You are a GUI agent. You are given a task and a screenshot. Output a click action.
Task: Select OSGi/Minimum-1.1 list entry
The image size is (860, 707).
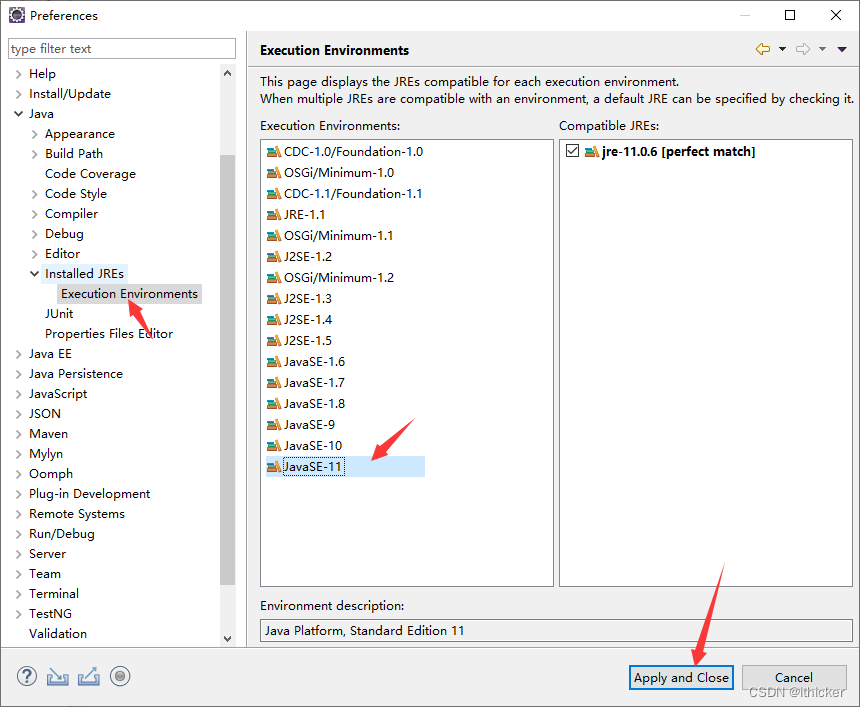click(338, 236)
